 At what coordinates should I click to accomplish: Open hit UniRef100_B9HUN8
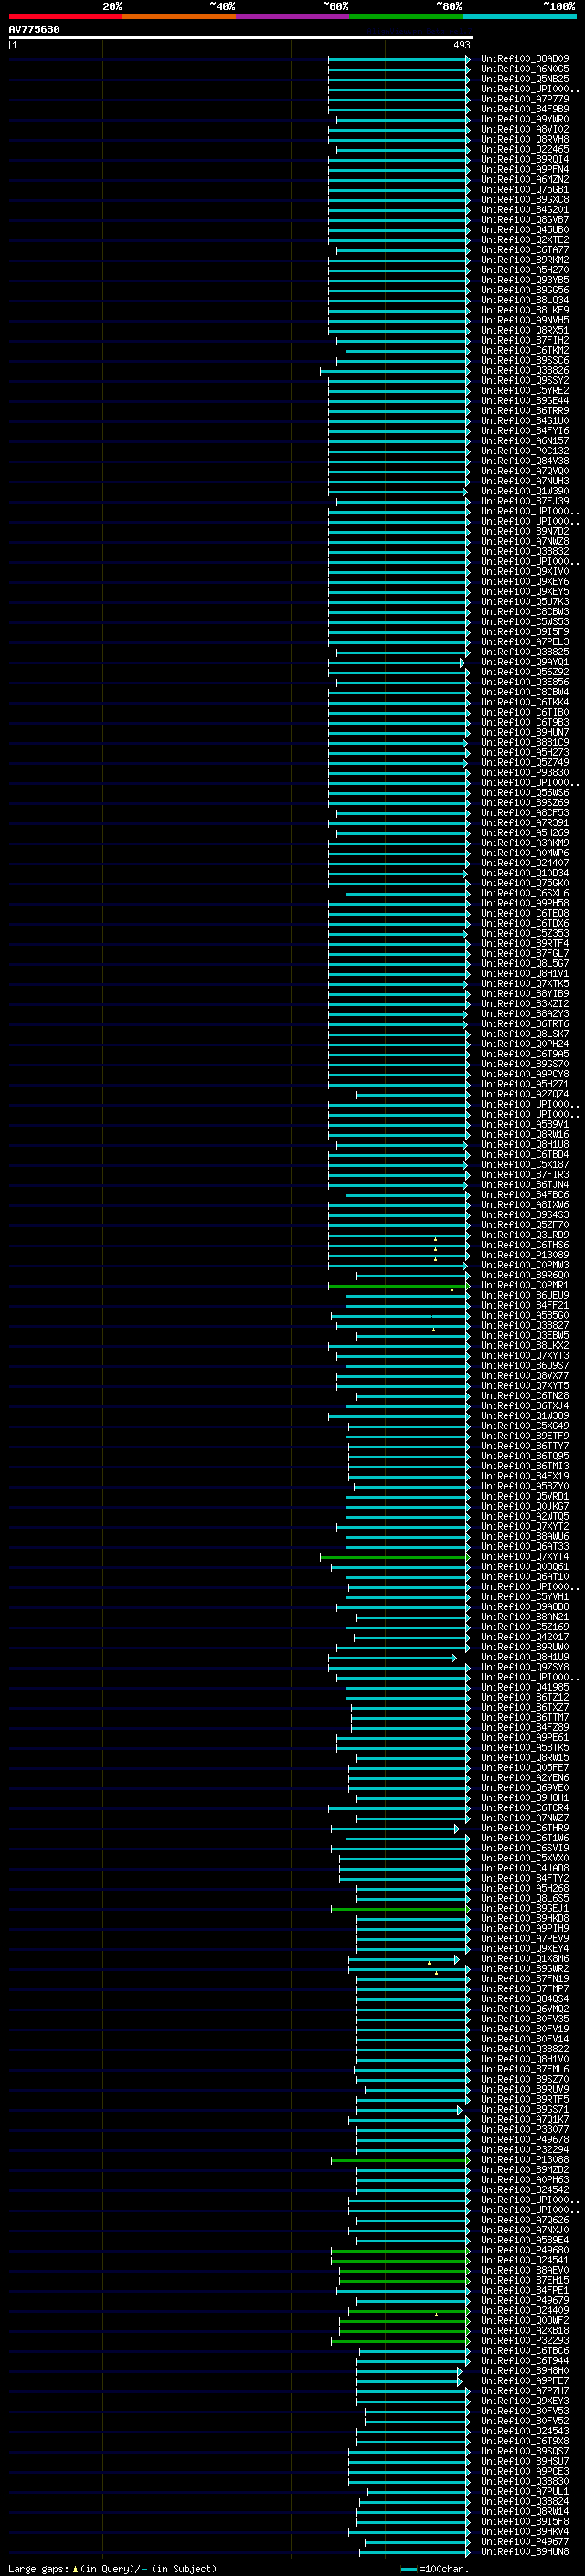pyautogui.click(x=524, y=2552)
